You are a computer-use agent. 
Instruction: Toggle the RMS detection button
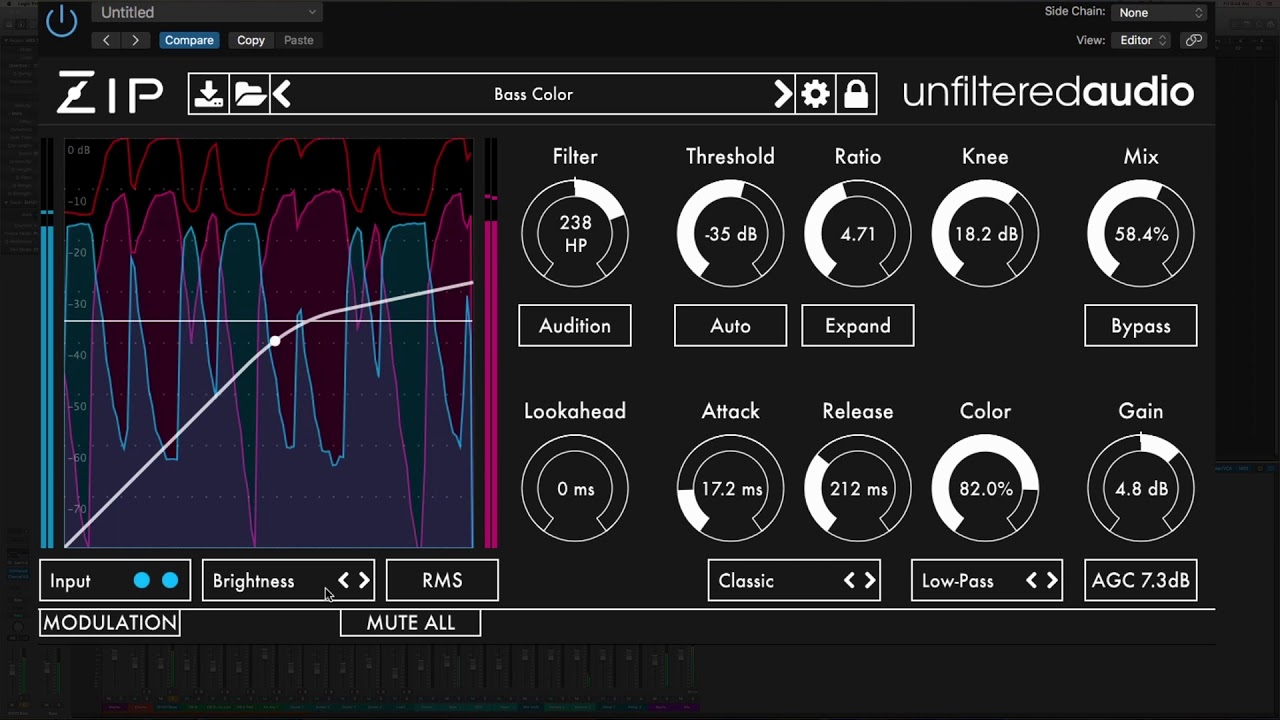[442, 581]
